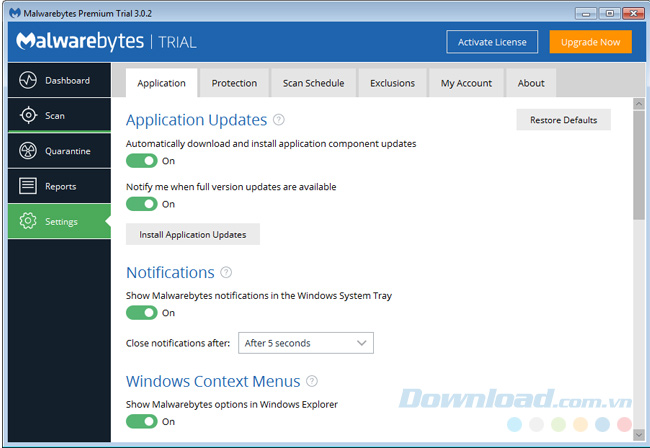Click the vertical scrollbar on settings page

[x=639, y=160]
